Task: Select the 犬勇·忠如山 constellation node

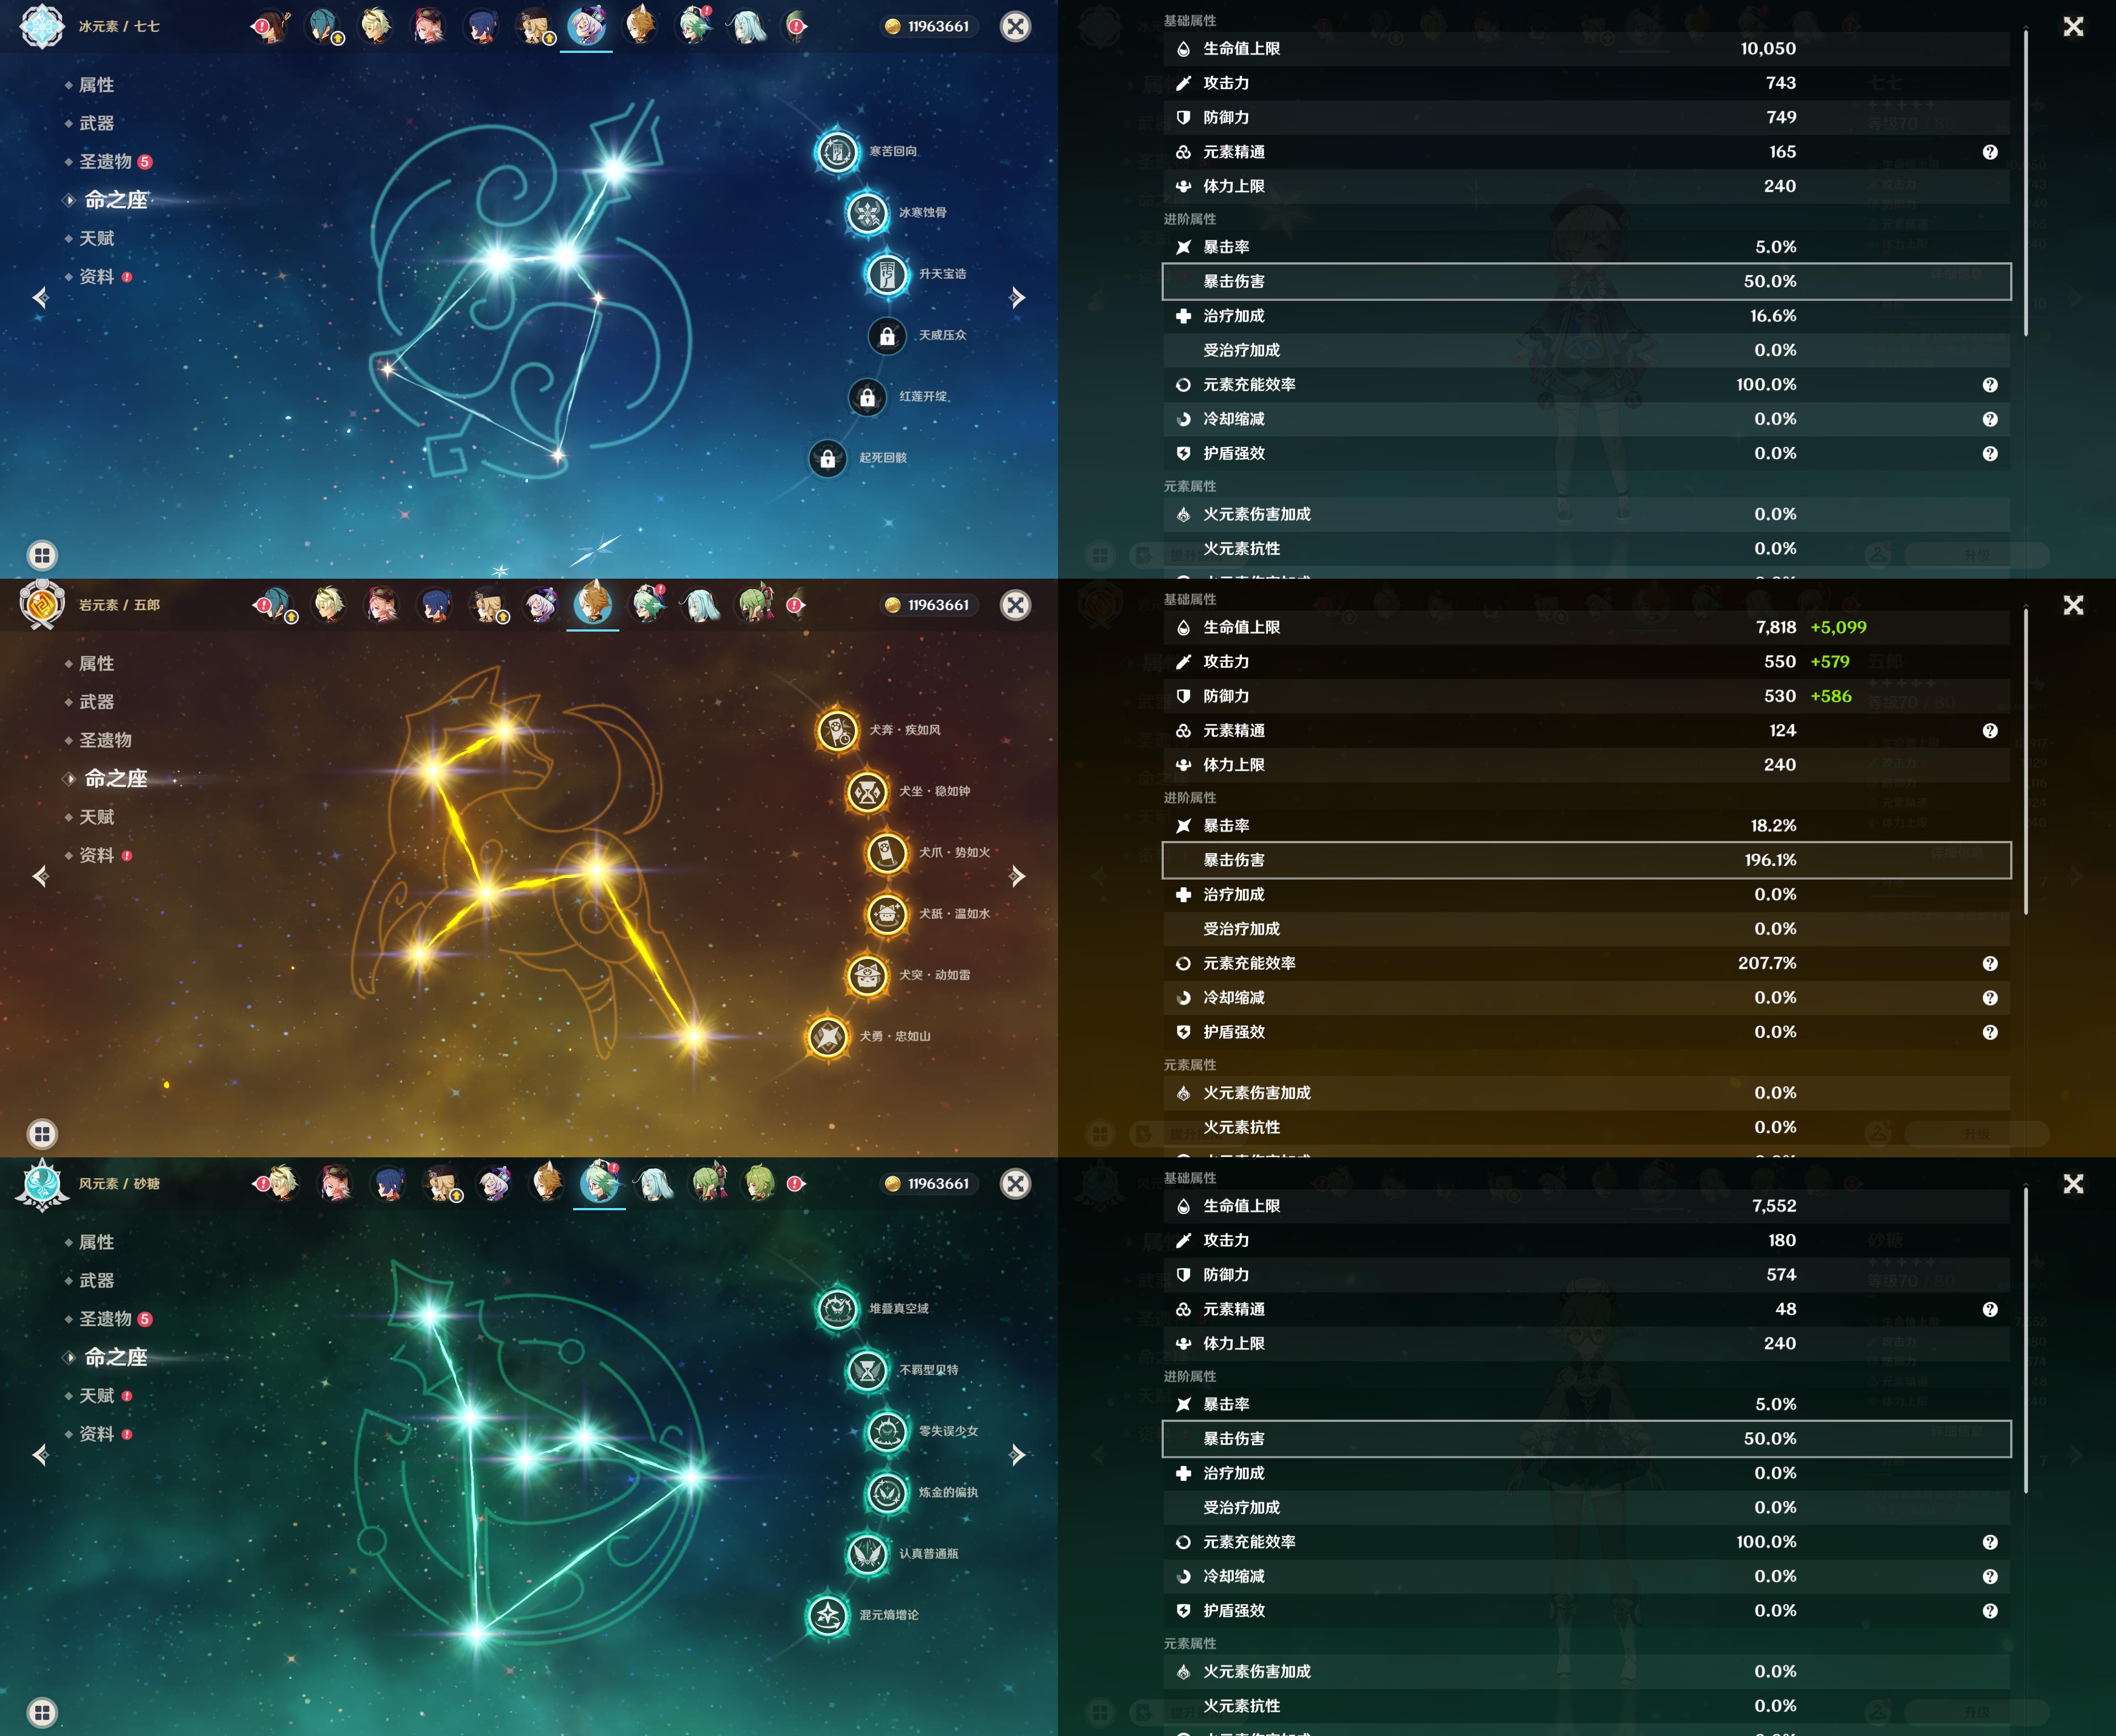Action: point(828,1037)
